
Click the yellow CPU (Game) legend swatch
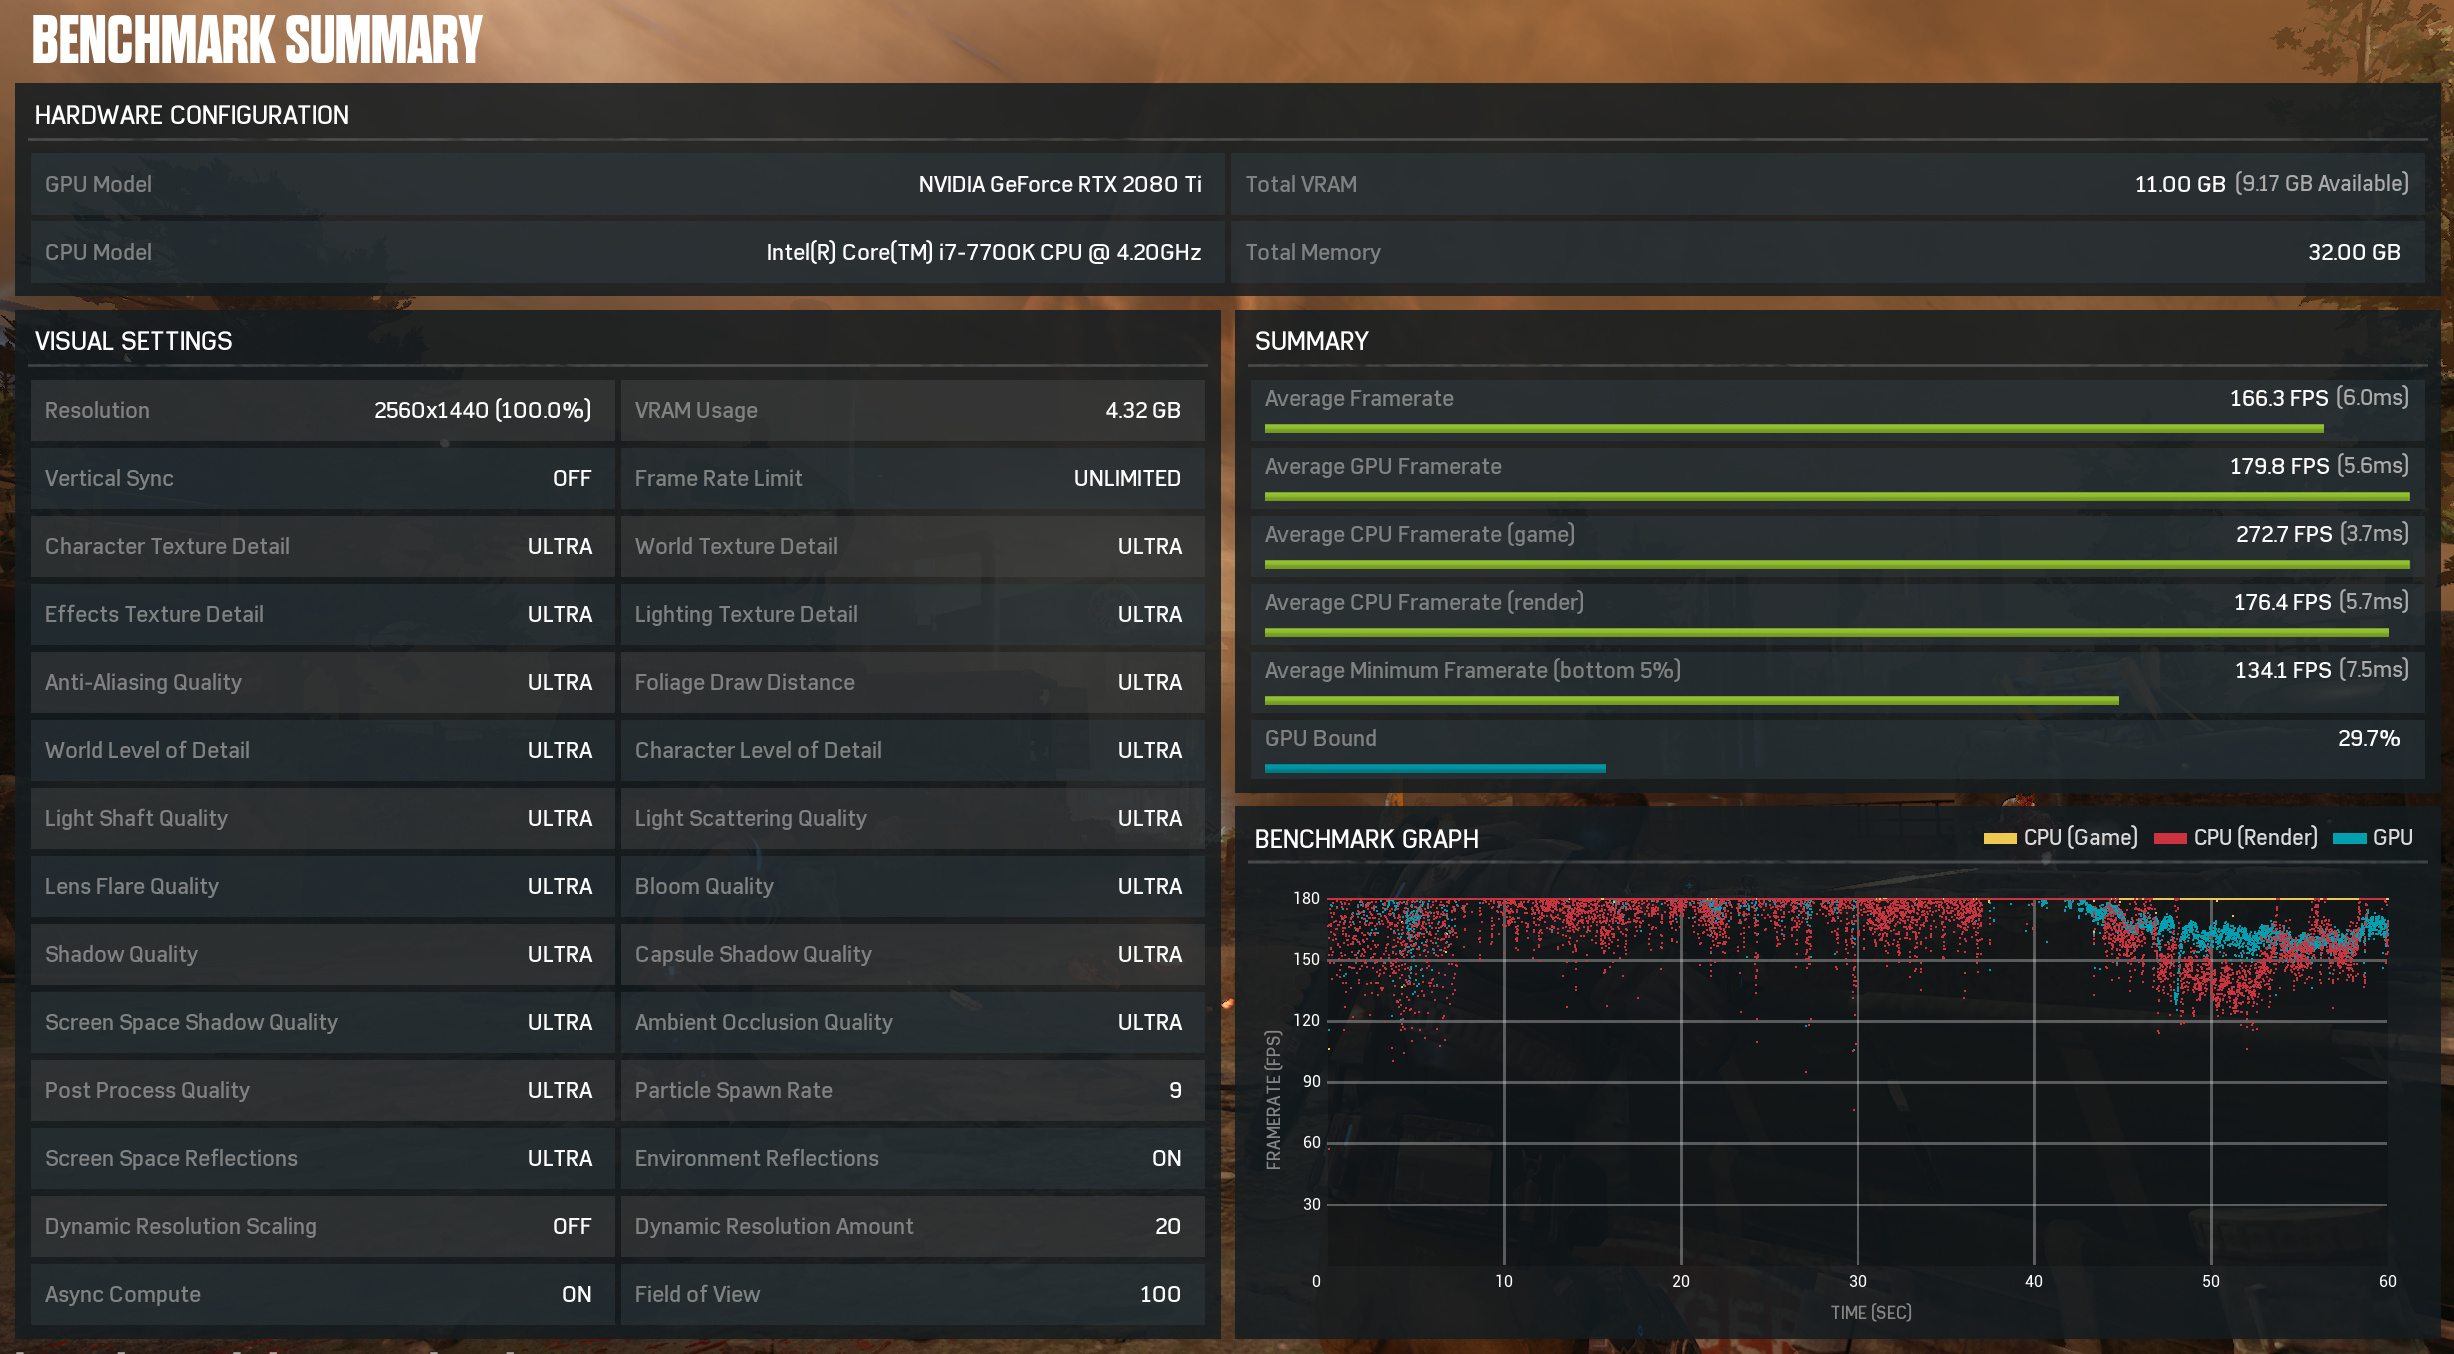click(x=1999, y=839)
